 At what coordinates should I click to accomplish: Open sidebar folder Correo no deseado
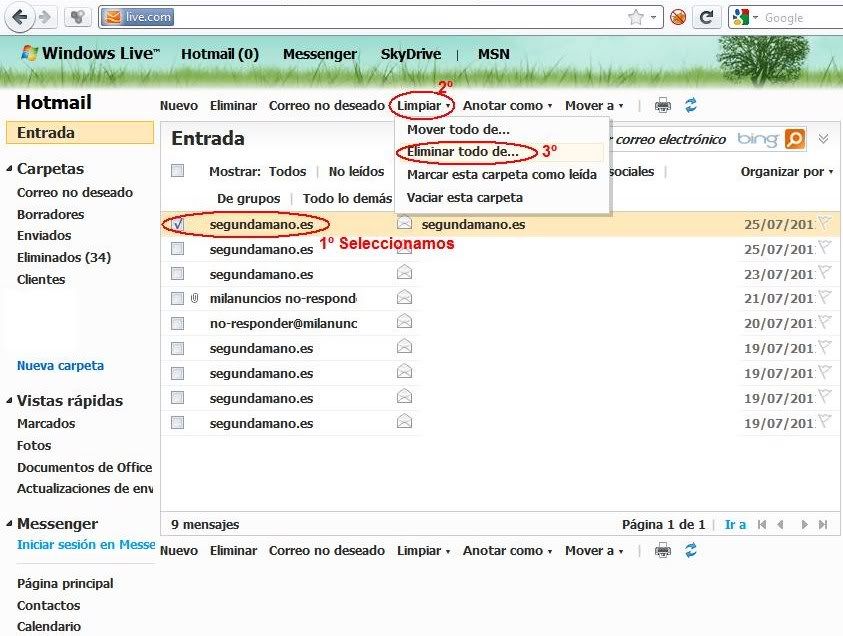(75, 192)
